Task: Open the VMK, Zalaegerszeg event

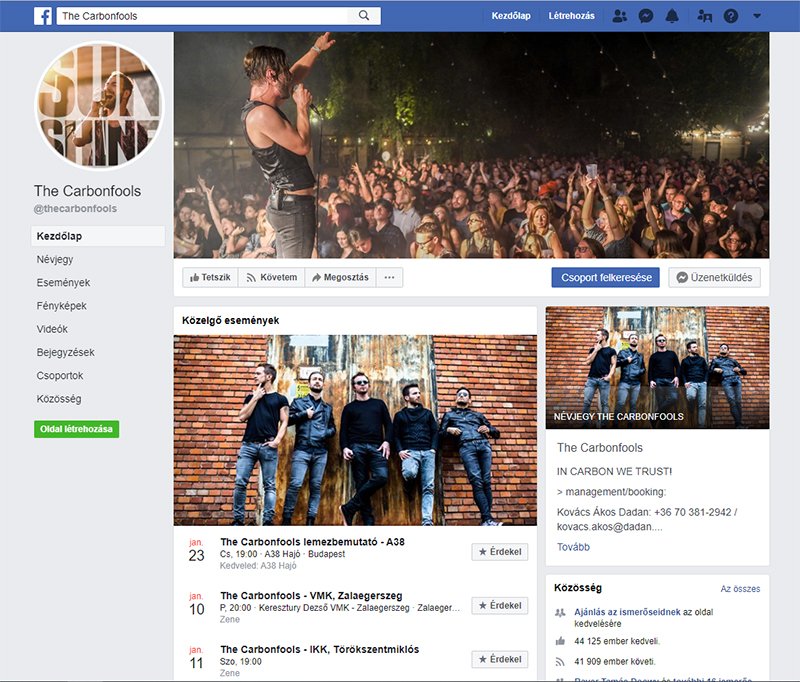Action: pyautogui.click(x=311, y=595)
